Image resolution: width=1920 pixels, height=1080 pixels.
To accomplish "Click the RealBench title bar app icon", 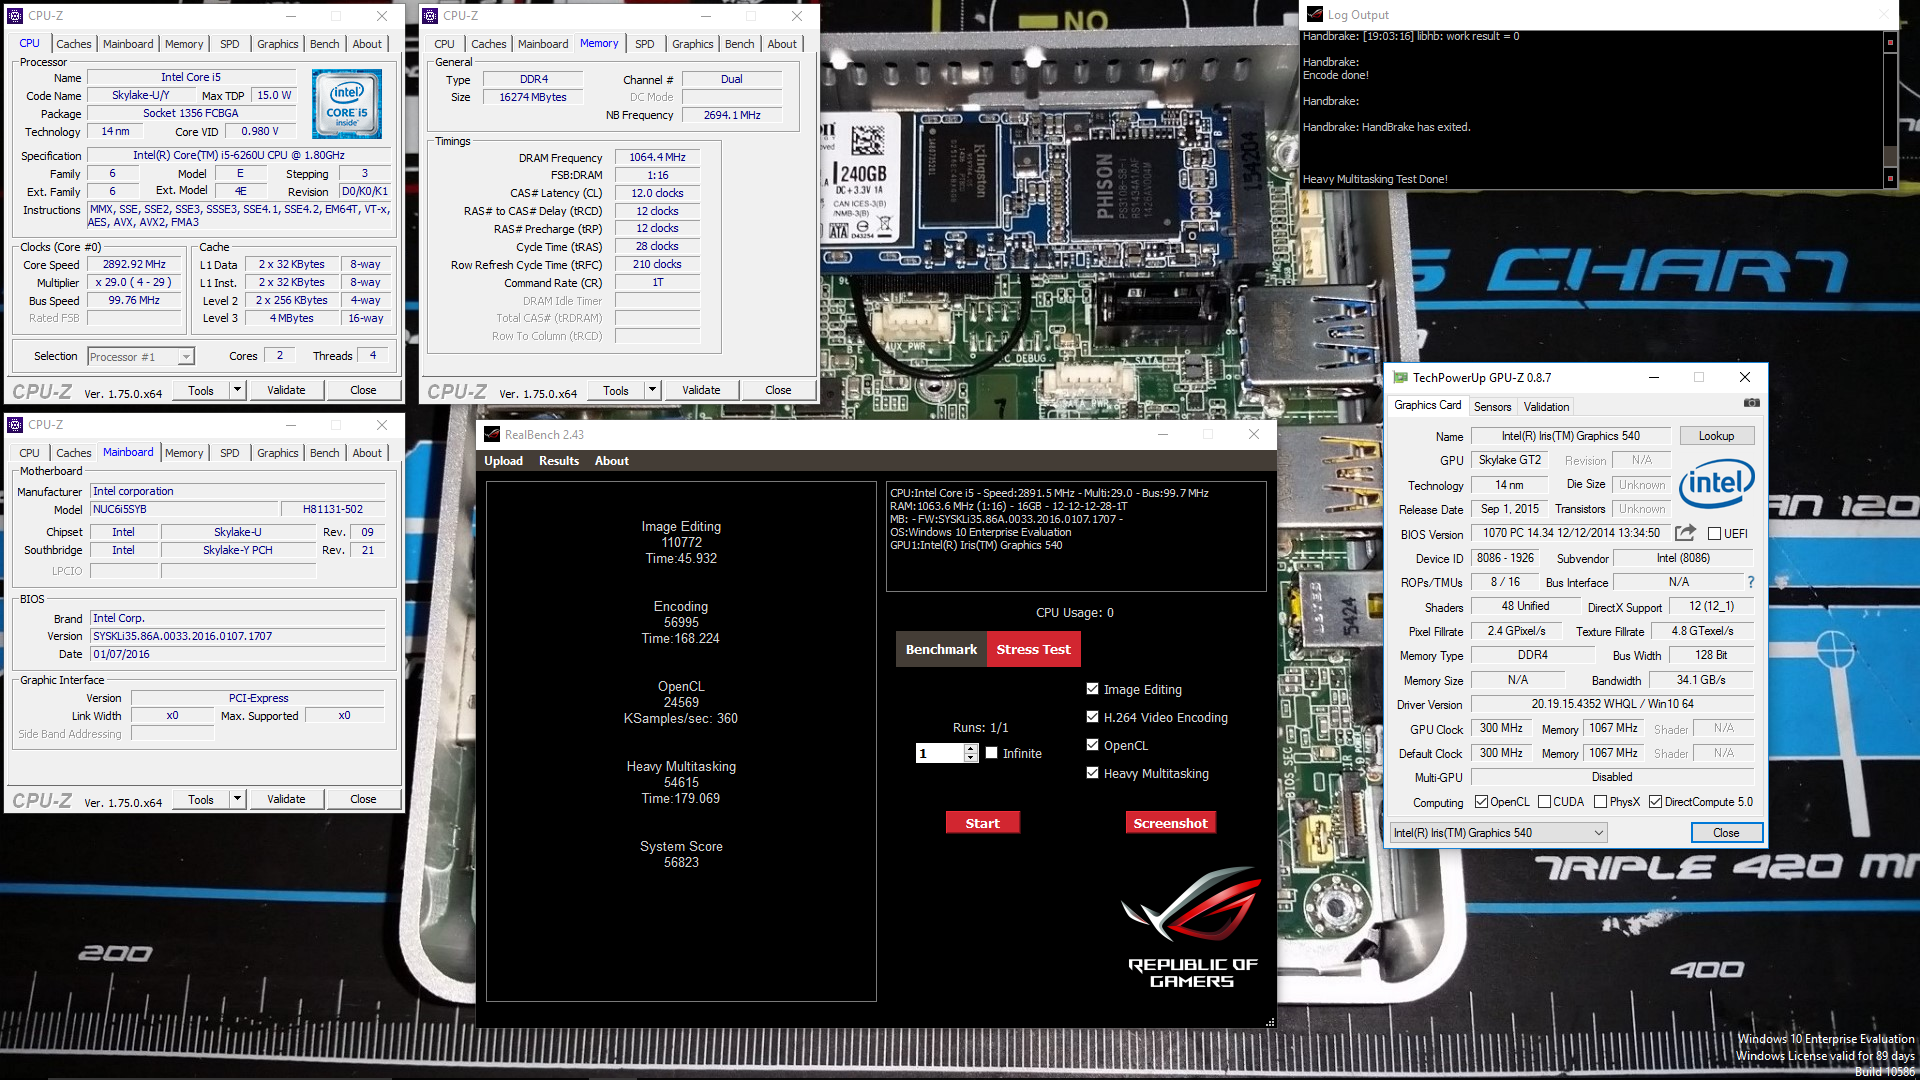I will [x=492, y=434].
